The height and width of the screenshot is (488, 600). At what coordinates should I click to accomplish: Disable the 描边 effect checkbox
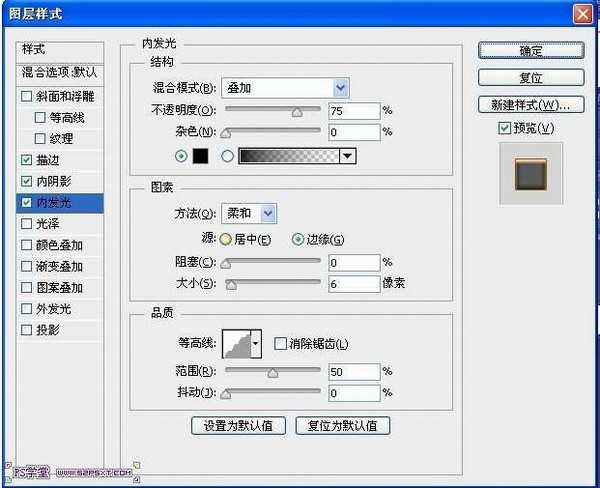coord(26,160)
